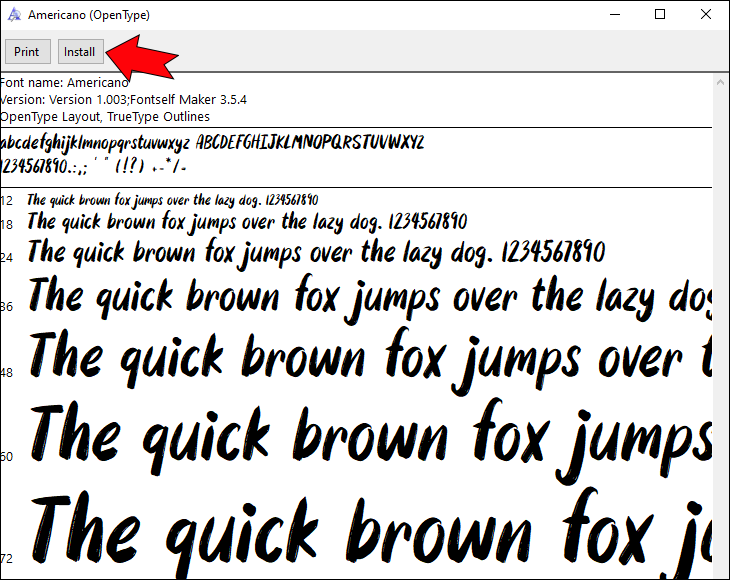Click the Install button
Image resolution: width=730 pixels, height=580 pixels.
coord(79,52)
